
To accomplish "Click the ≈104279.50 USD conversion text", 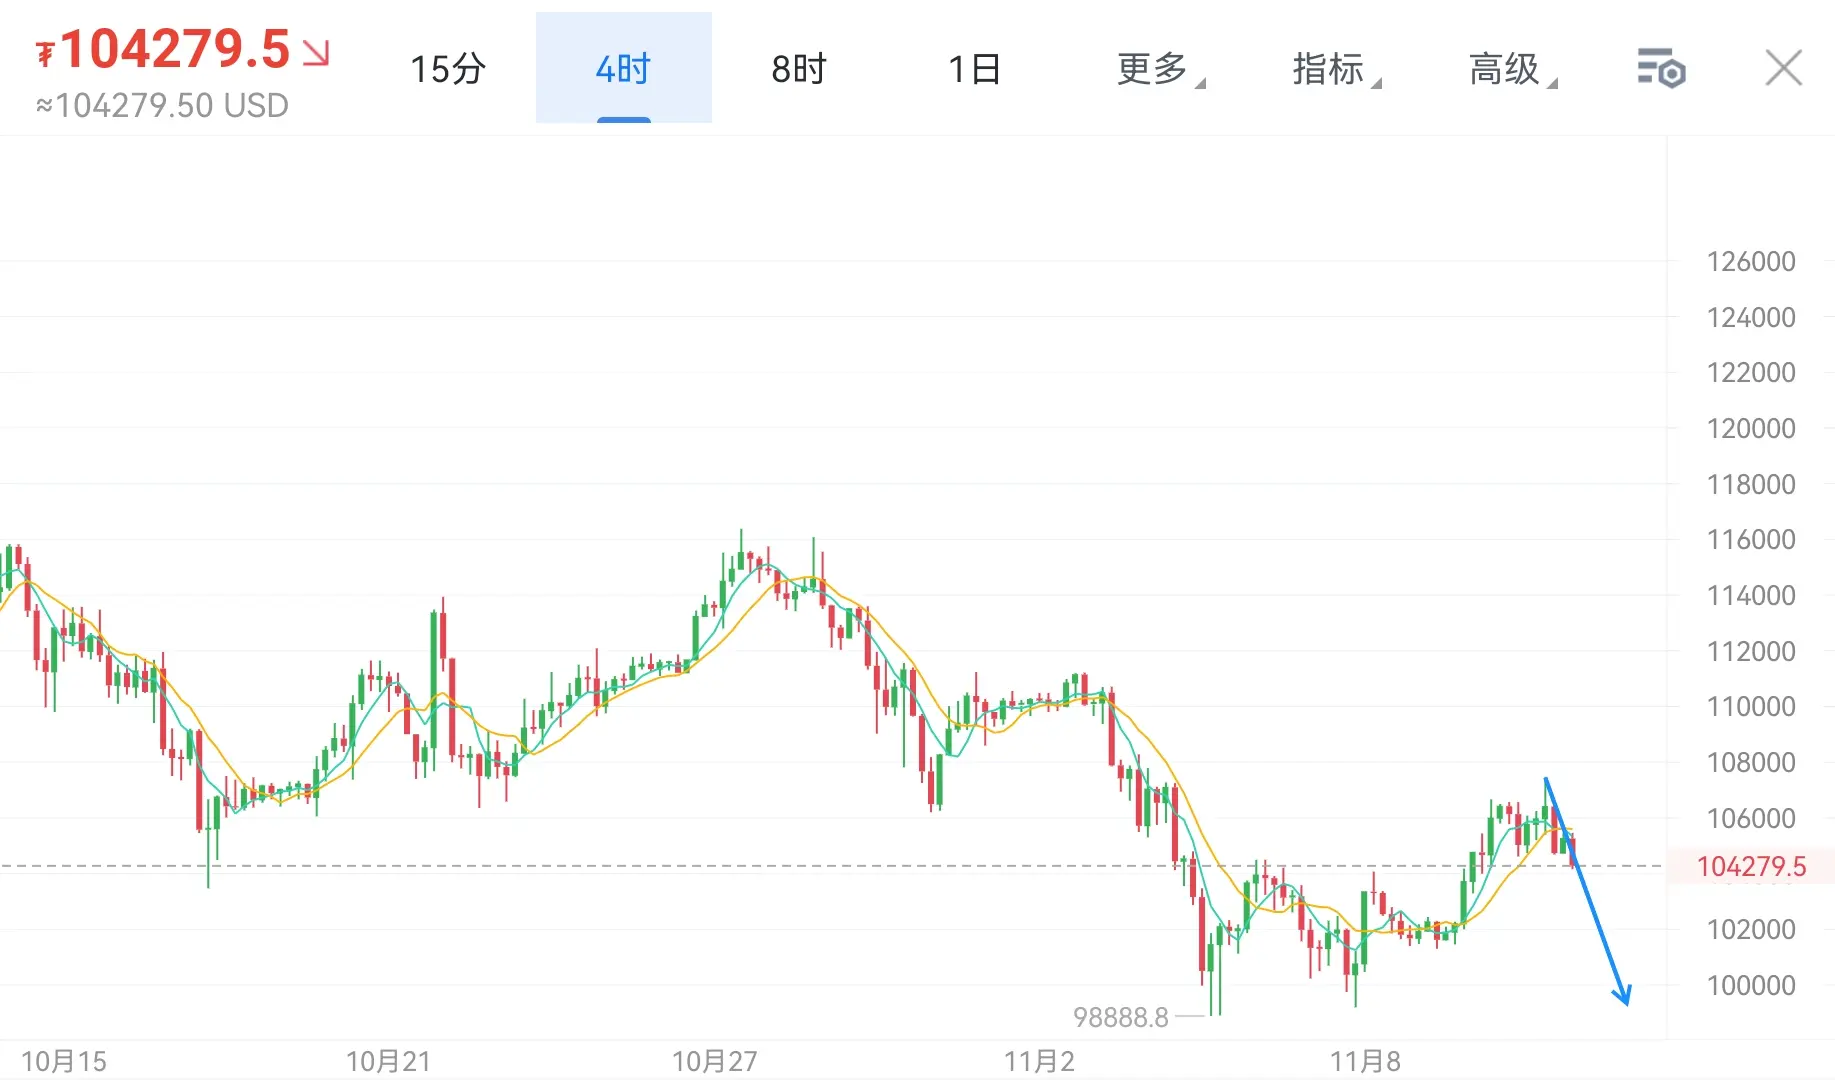I will [x=163, y=105].
